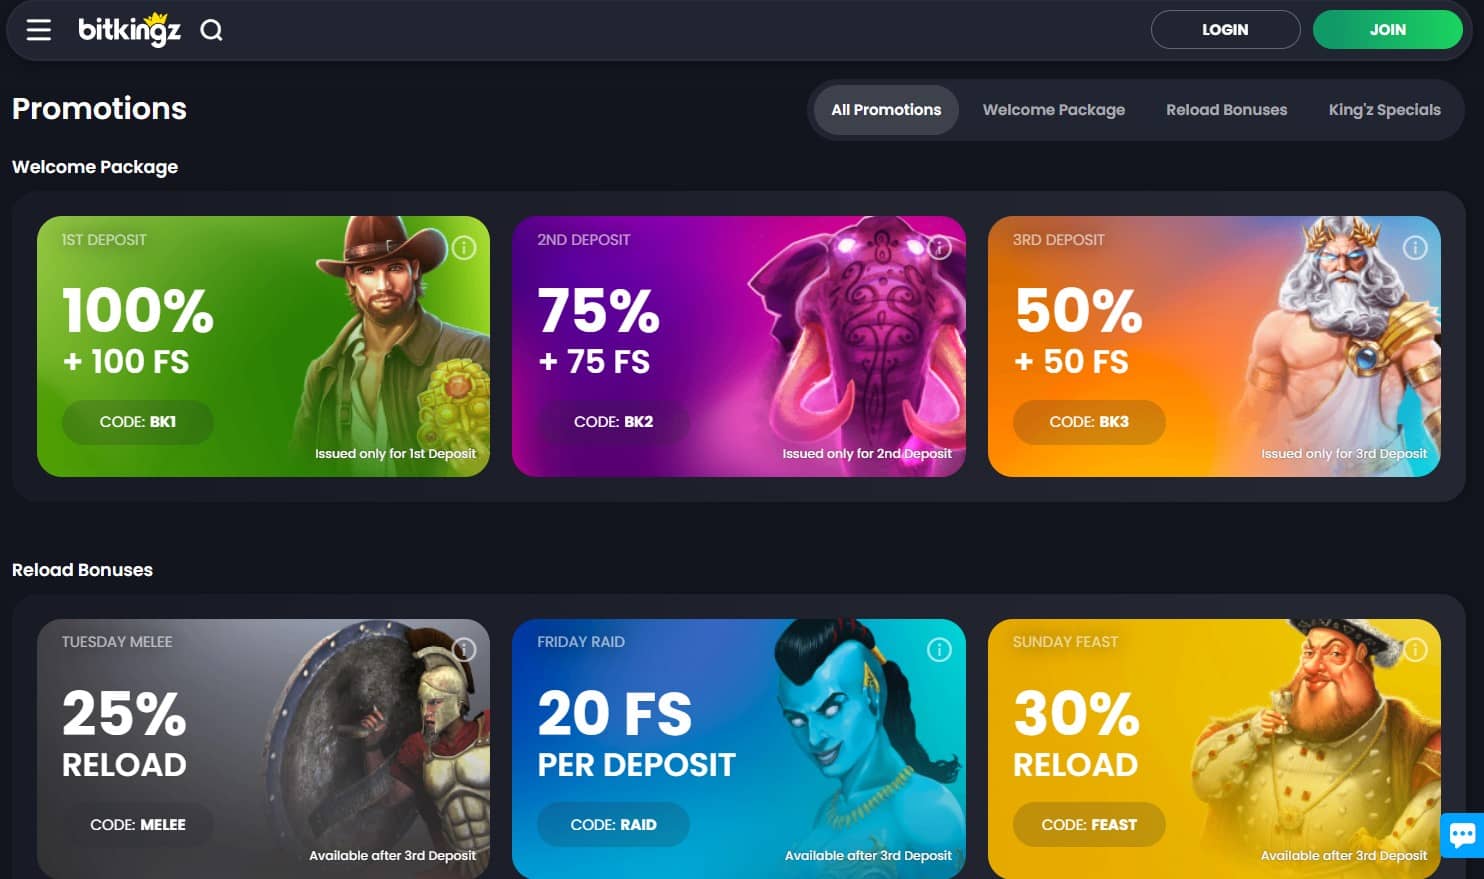Click the green JOIN button

click(1388, 30)
